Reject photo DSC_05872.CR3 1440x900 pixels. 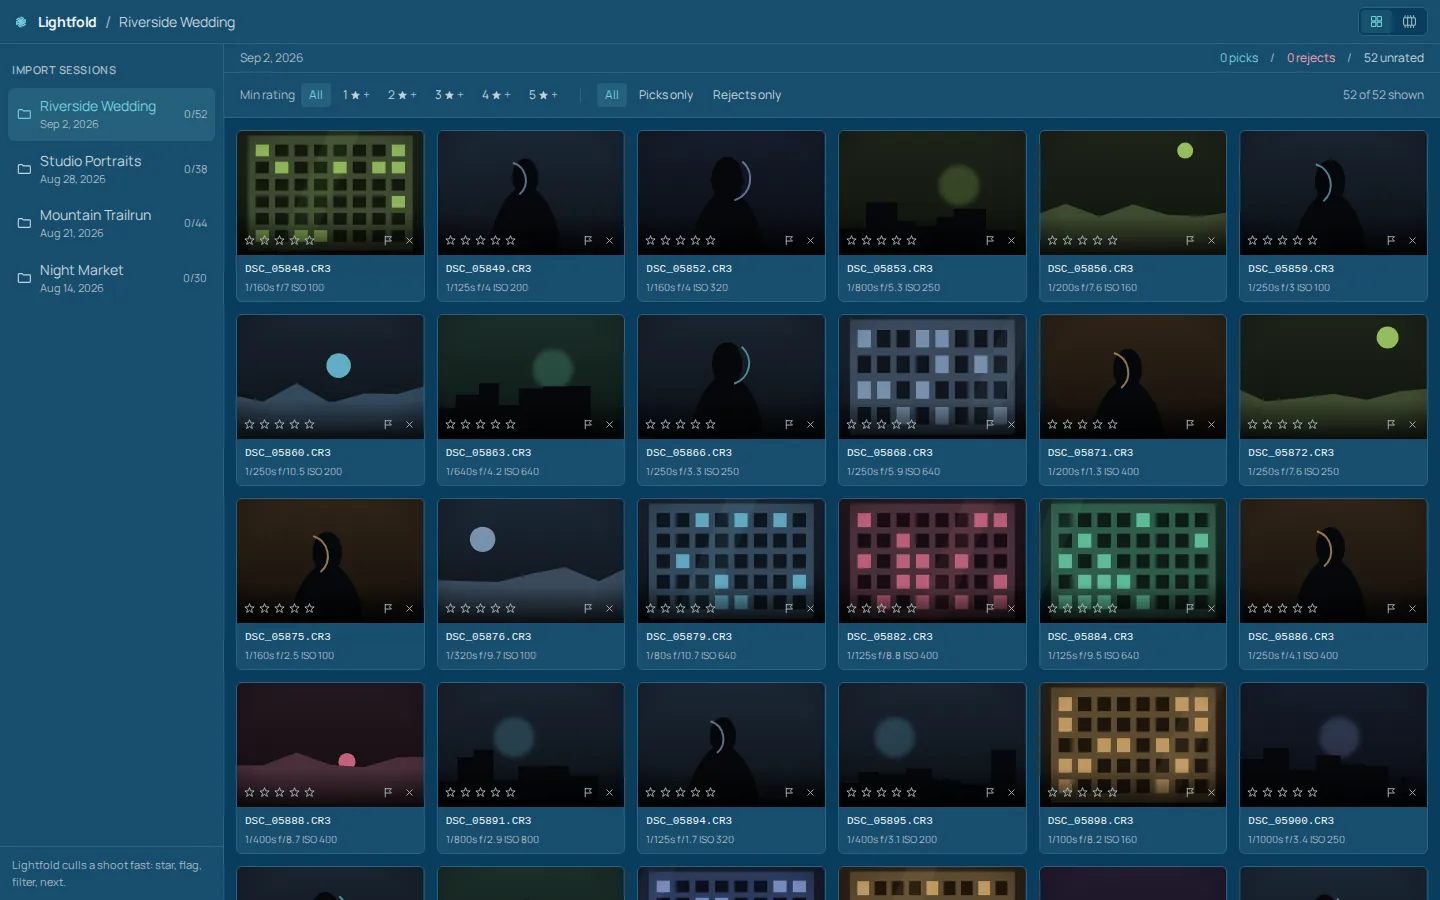[1412, 424]
